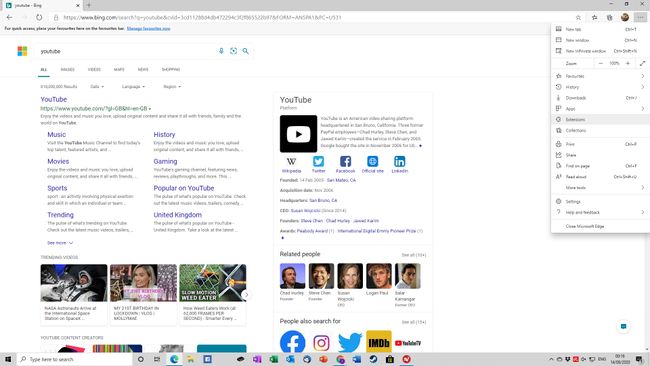The width and height of the screenshot is (650, 366).
Task: Open YouTube's LinkedIn icon
Action: [x=400, y=161]
